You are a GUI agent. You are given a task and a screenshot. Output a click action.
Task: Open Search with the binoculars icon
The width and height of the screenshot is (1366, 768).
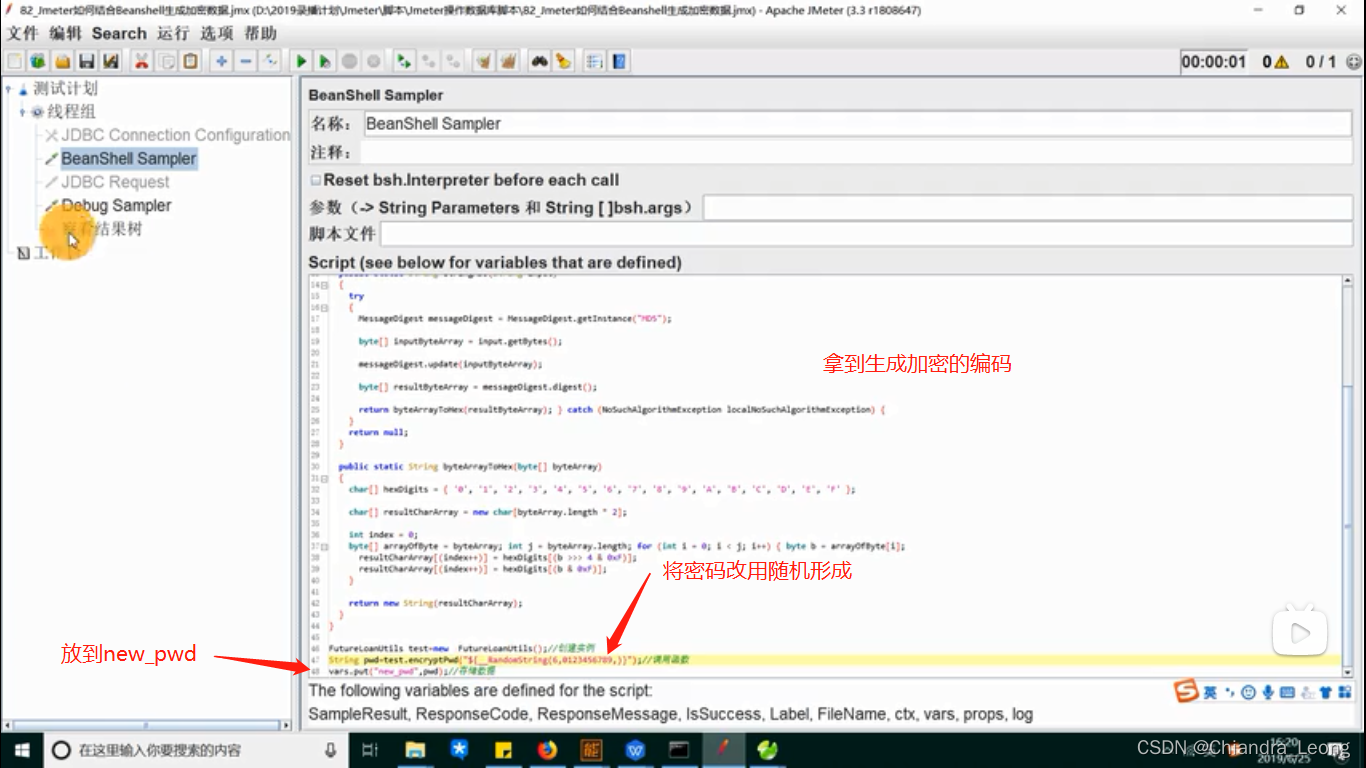(x=540, y=61)
